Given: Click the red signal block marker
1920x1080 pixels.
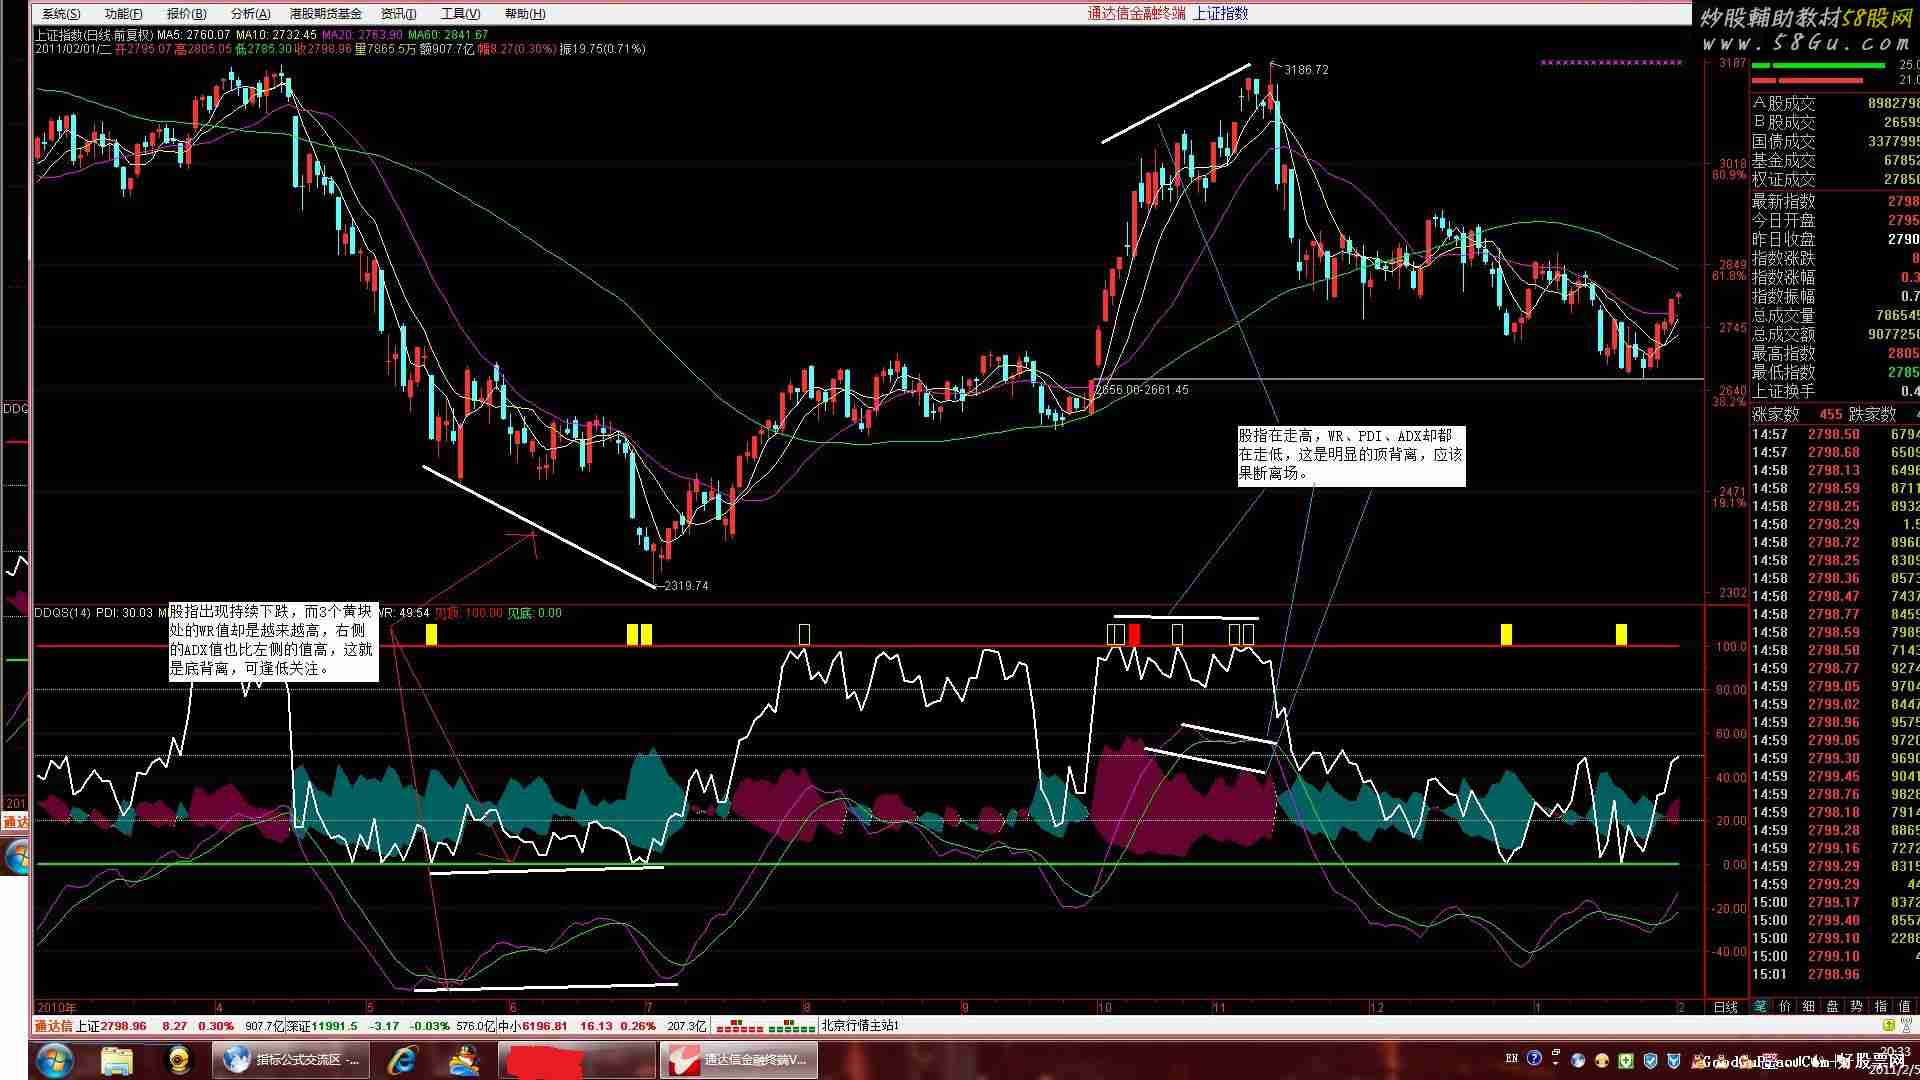Looking at the screenshot, I should (1134, 633).
